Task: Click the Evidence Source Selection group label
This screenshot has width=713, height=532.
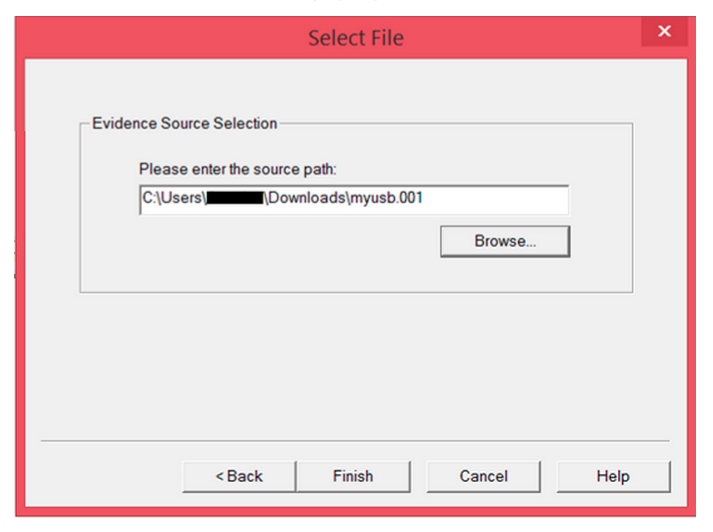Action: click(x=184, y=124)
